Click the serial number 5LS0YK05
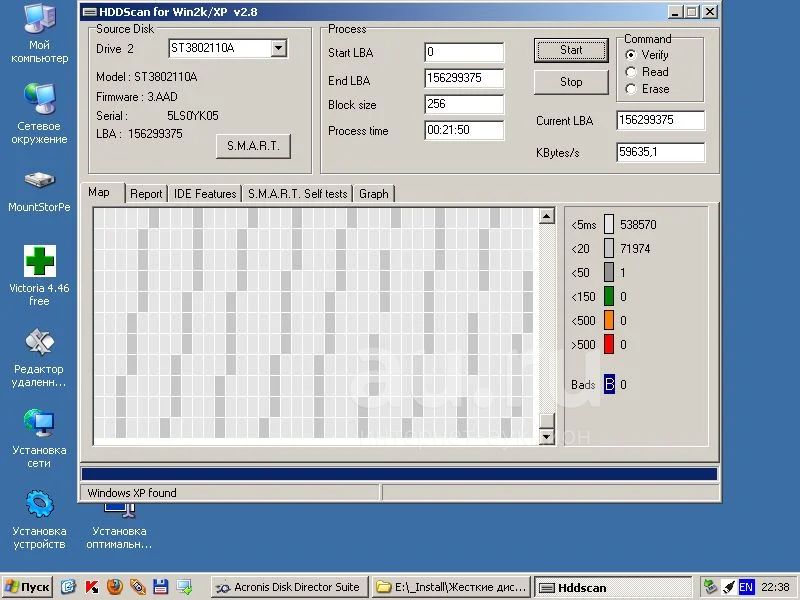Viewport: 800px width, 600px height. [193, 116]
